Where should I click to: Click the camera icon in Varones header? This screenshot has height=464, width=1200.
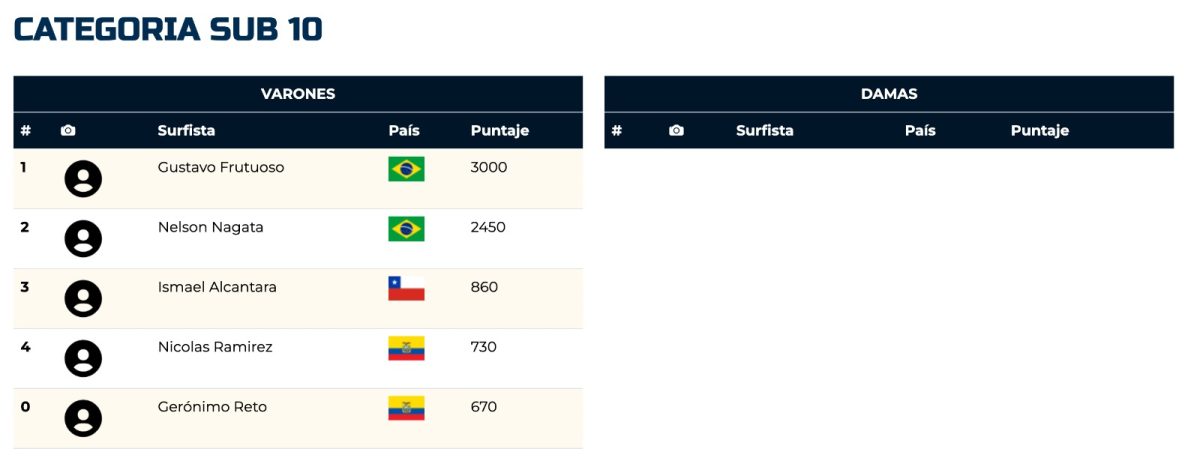pos(68,130)
